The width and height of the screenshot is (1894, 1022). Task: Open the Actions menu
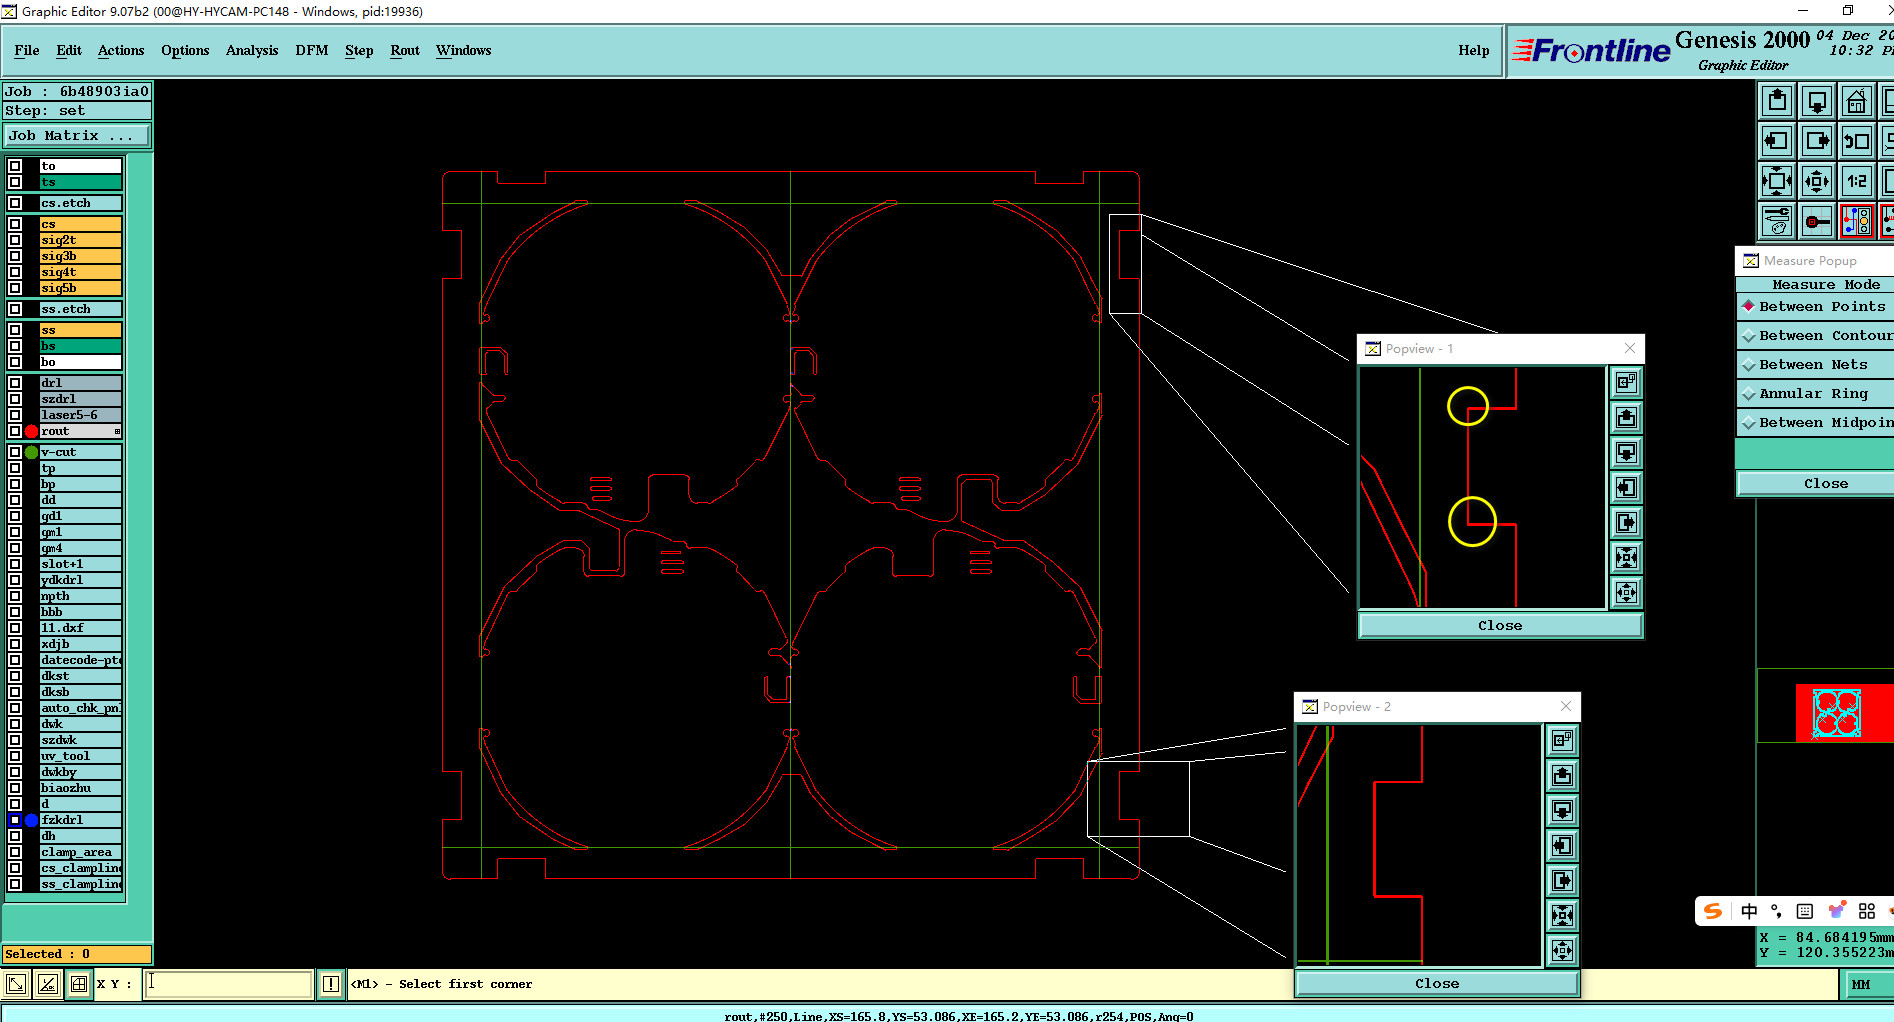point(121,50)
